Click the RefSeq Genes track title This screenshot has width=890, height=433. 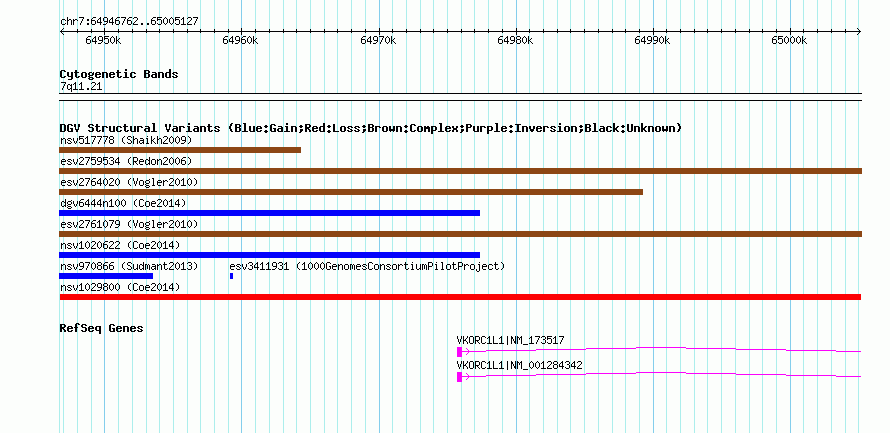pos(101,328)
